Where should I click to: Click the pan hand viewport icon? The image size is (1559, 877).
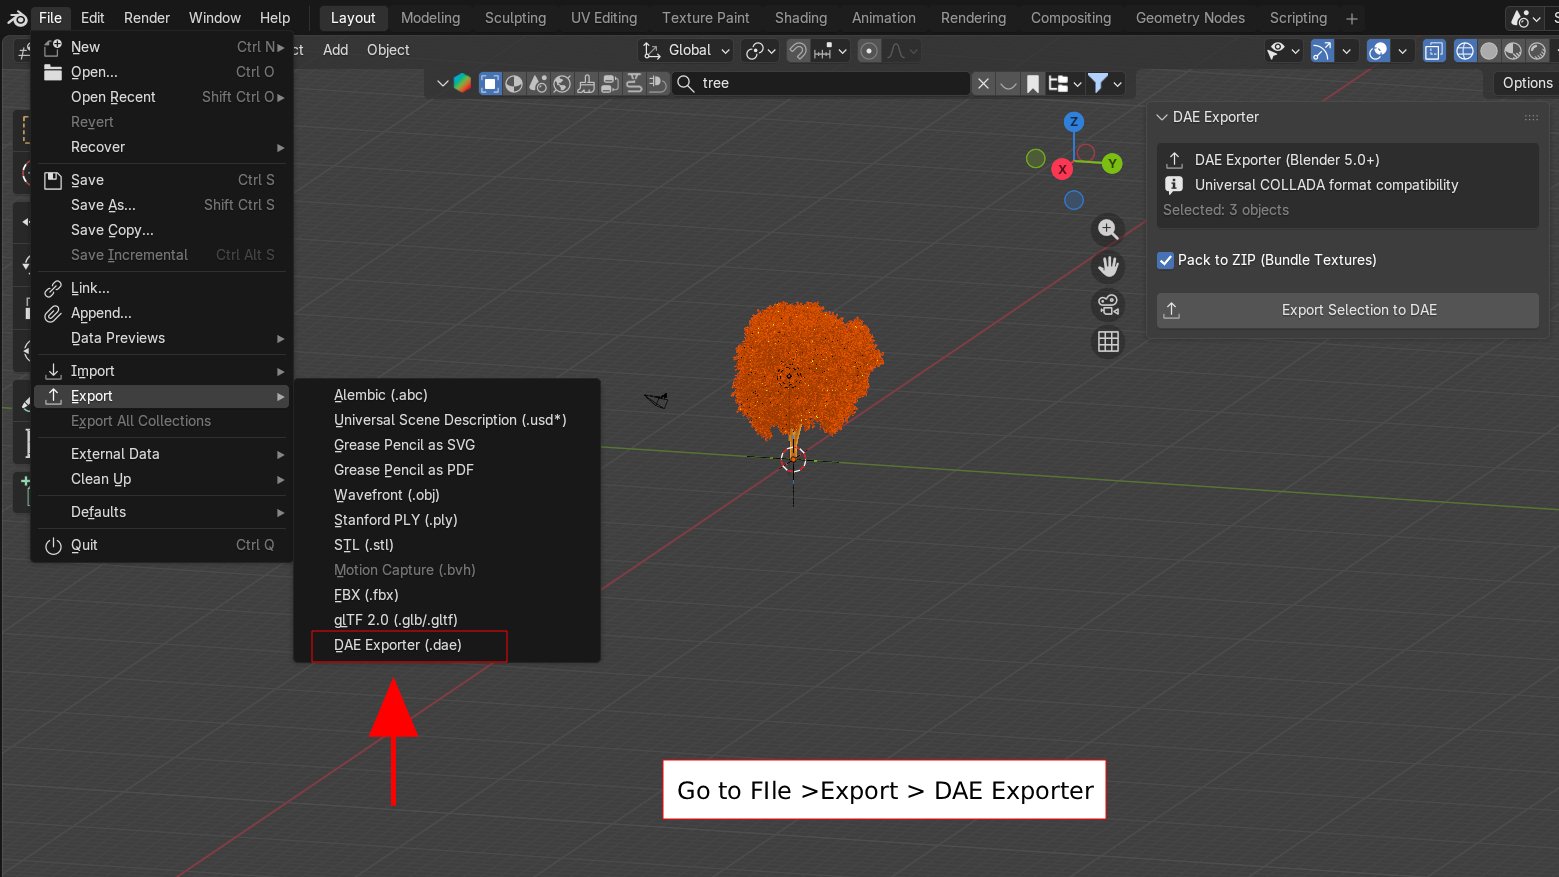1108,267
